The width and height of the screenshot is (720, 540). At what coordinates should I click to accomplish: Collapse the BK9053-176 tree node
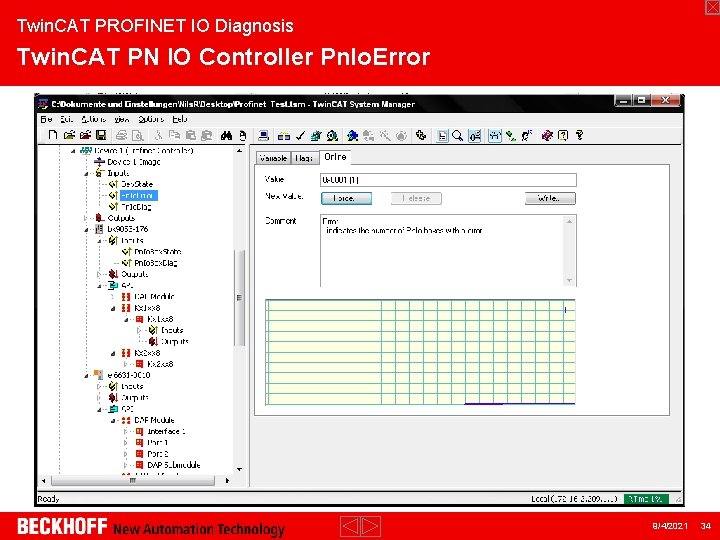pos(86,230)
